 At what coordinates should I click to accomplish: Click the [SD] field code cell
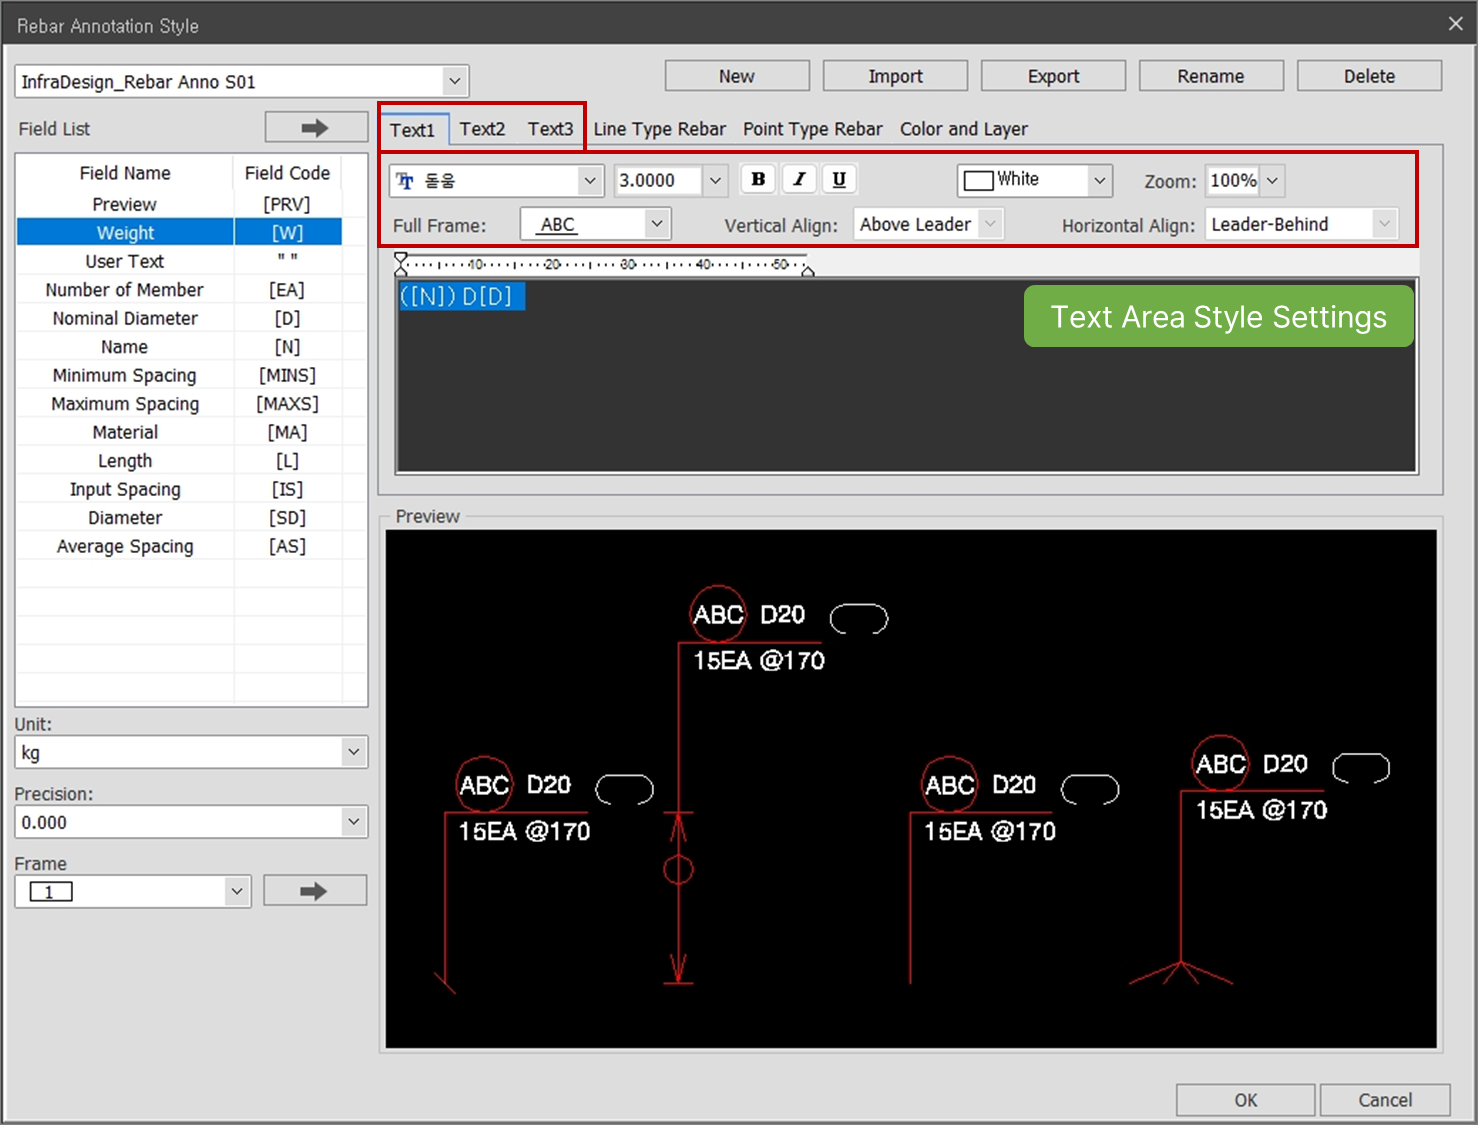287,518
